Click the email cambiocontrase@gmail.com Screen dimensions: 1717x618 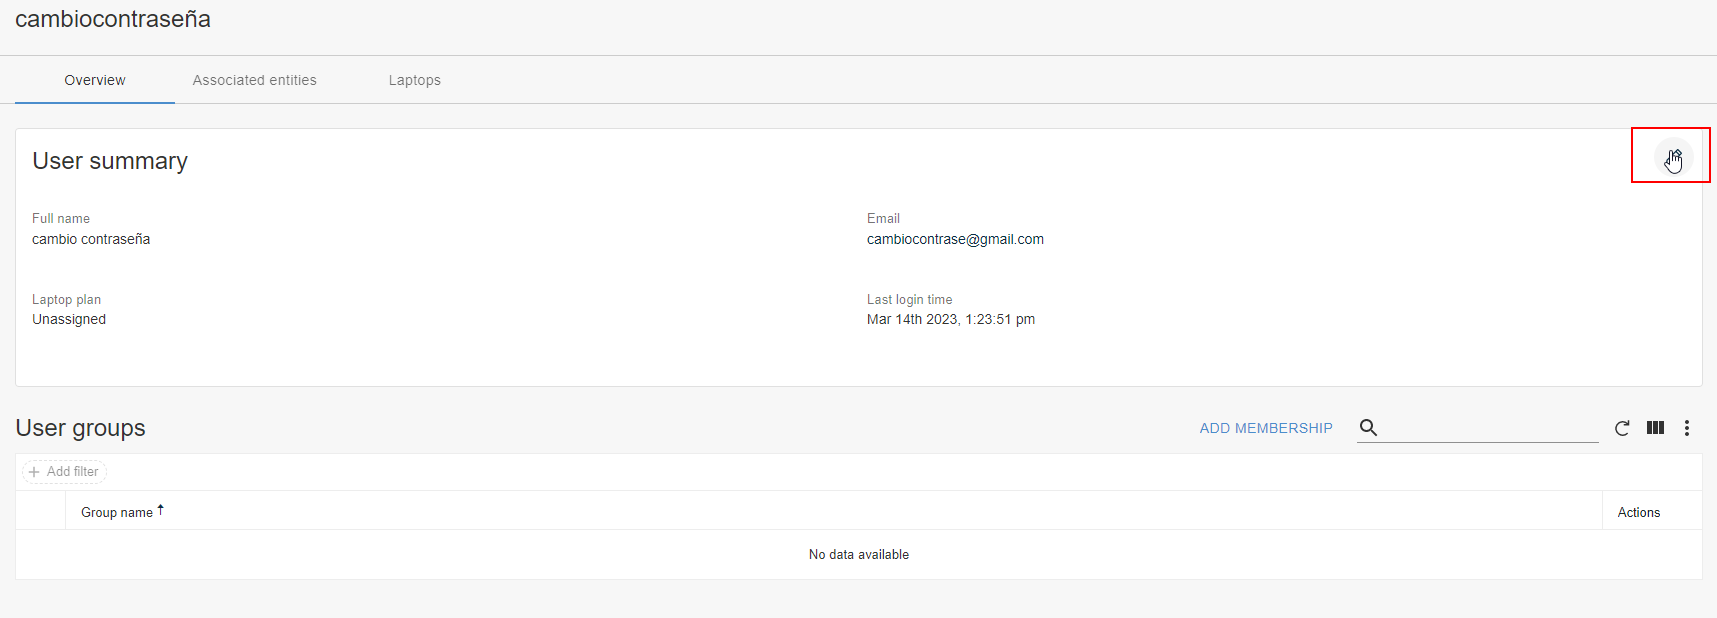pos(955,239)
